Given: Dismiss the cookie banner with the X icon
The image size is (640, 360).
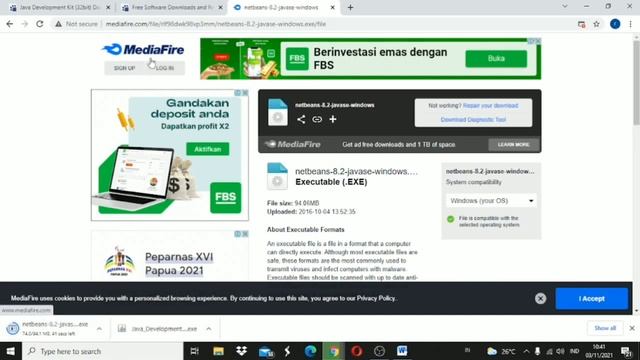Looking at the screenshot, I should pyautogui.click(x=540, y=299).
